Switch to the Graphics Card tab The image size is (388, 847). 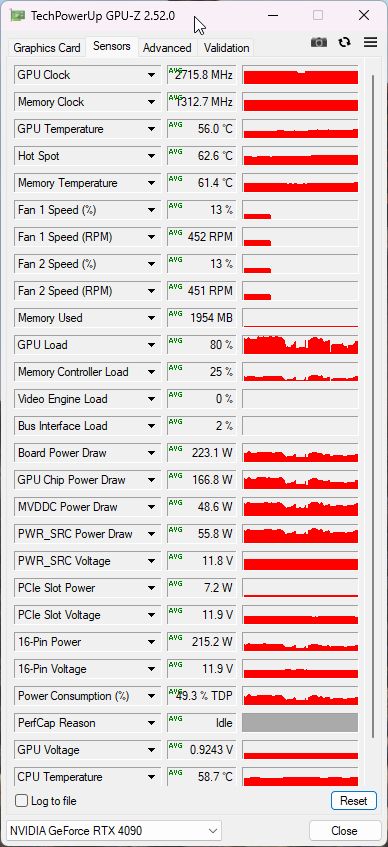(x=46, y=48)
